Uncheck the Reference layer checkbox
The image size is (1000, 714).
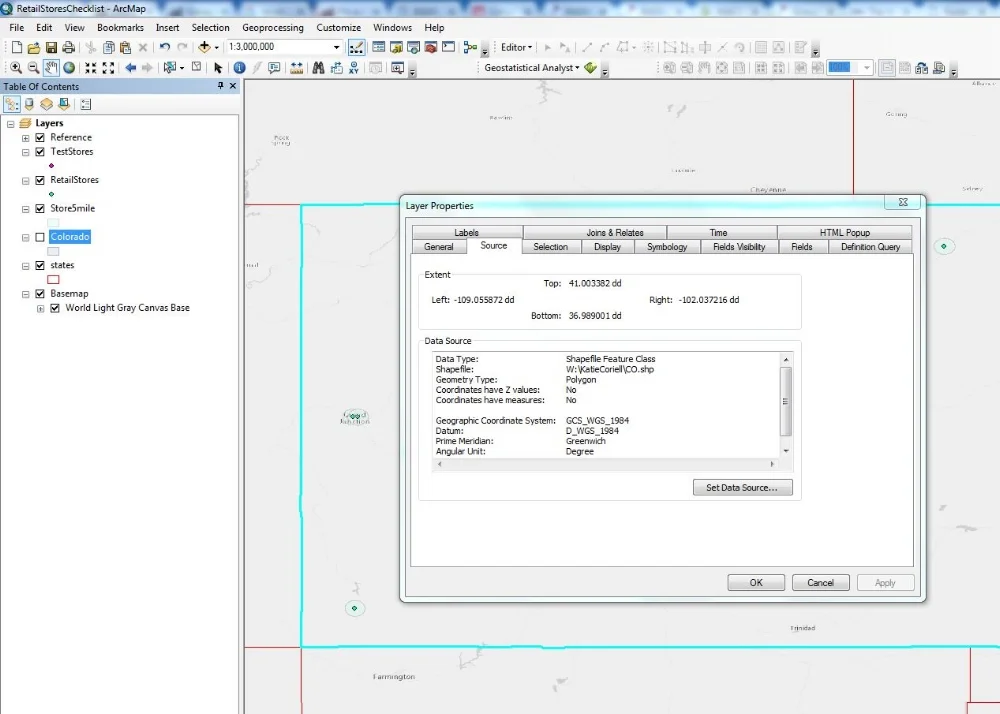click(x=40, y=138)
